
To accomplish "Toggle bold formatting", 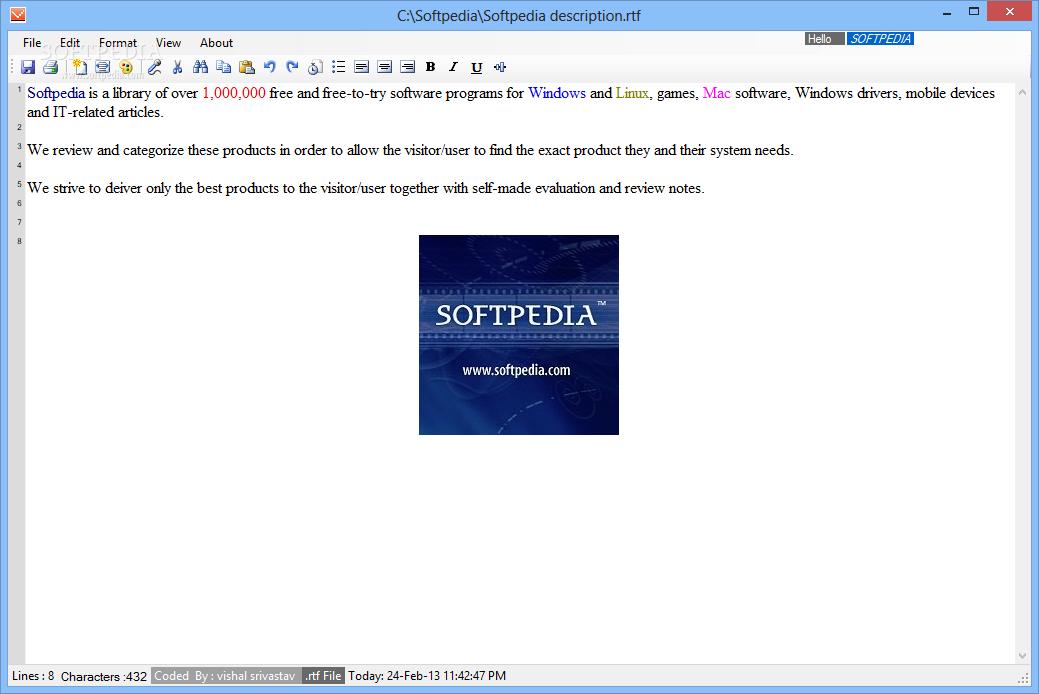I will [431, 67].
